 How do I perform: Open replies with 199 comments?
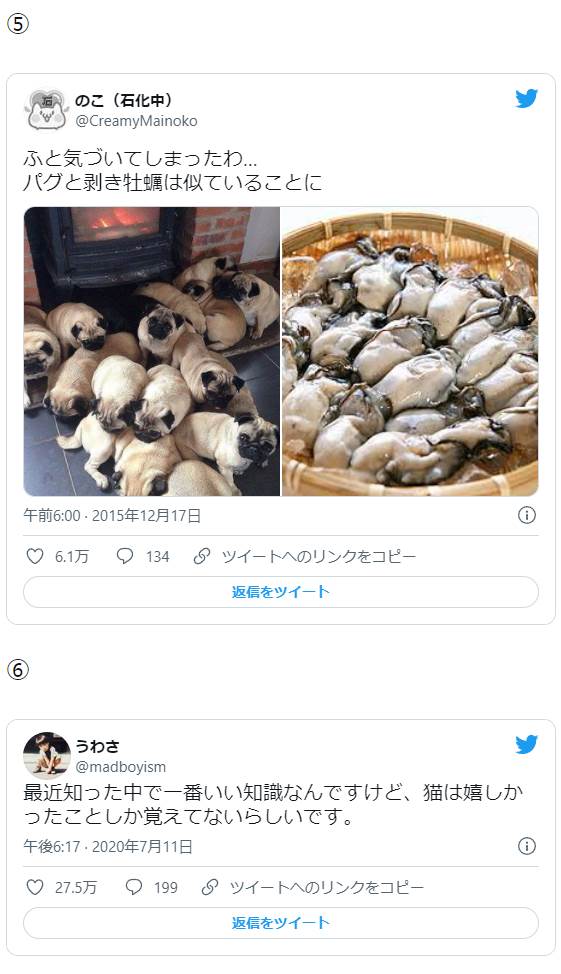(x=151, y=887)
